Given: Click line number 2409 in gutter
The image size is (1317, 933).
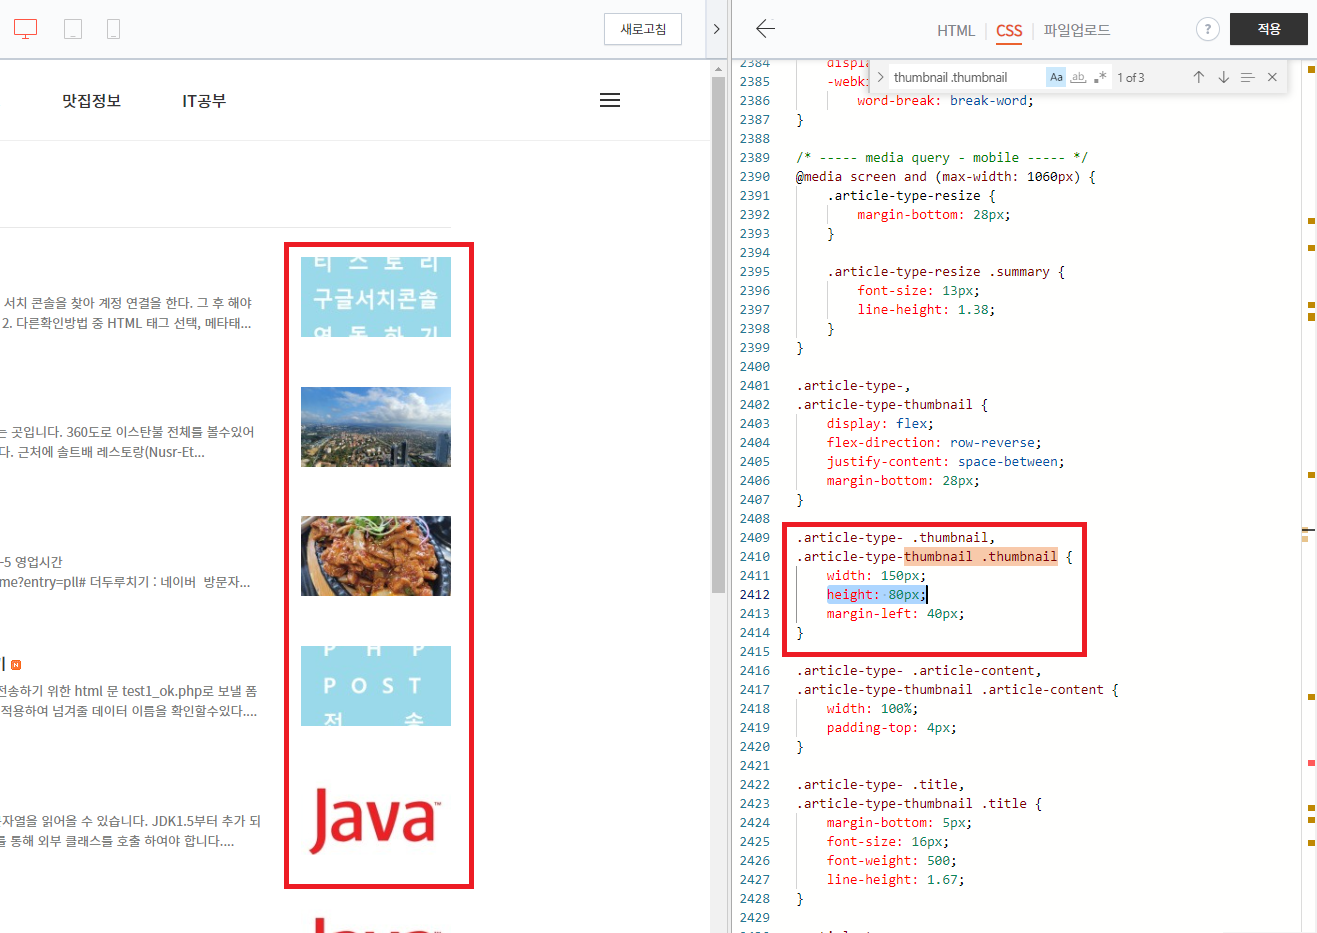Looking at the screenshot, I should point(755,537).
